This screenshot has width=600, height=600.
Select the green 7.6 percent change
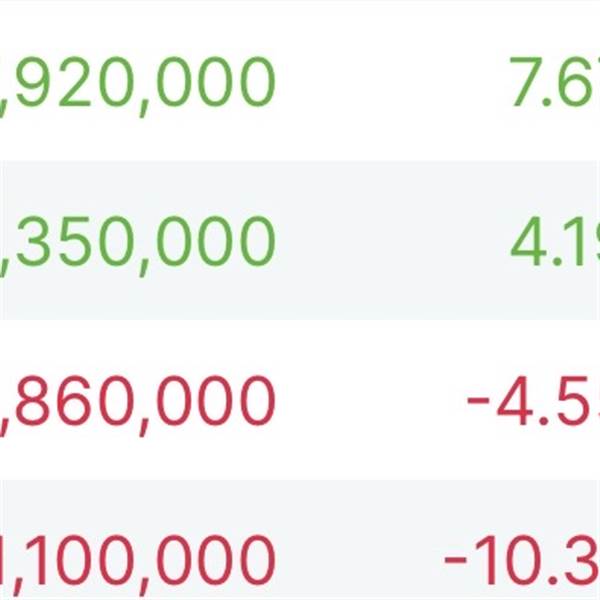pos(555,81)
